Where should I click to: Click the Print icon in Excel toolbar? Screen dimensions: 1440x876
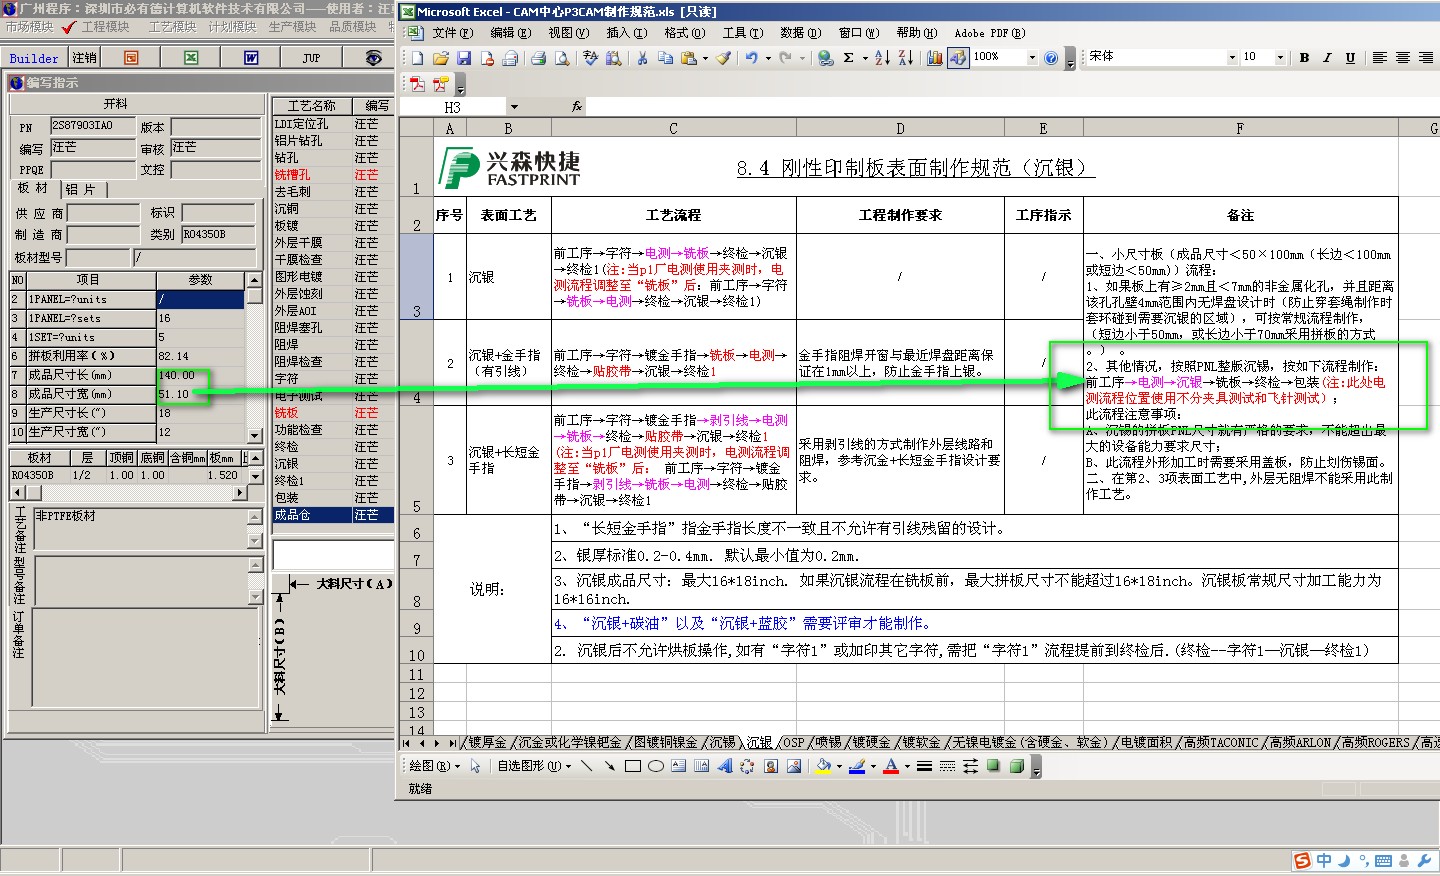click(538, 58)
